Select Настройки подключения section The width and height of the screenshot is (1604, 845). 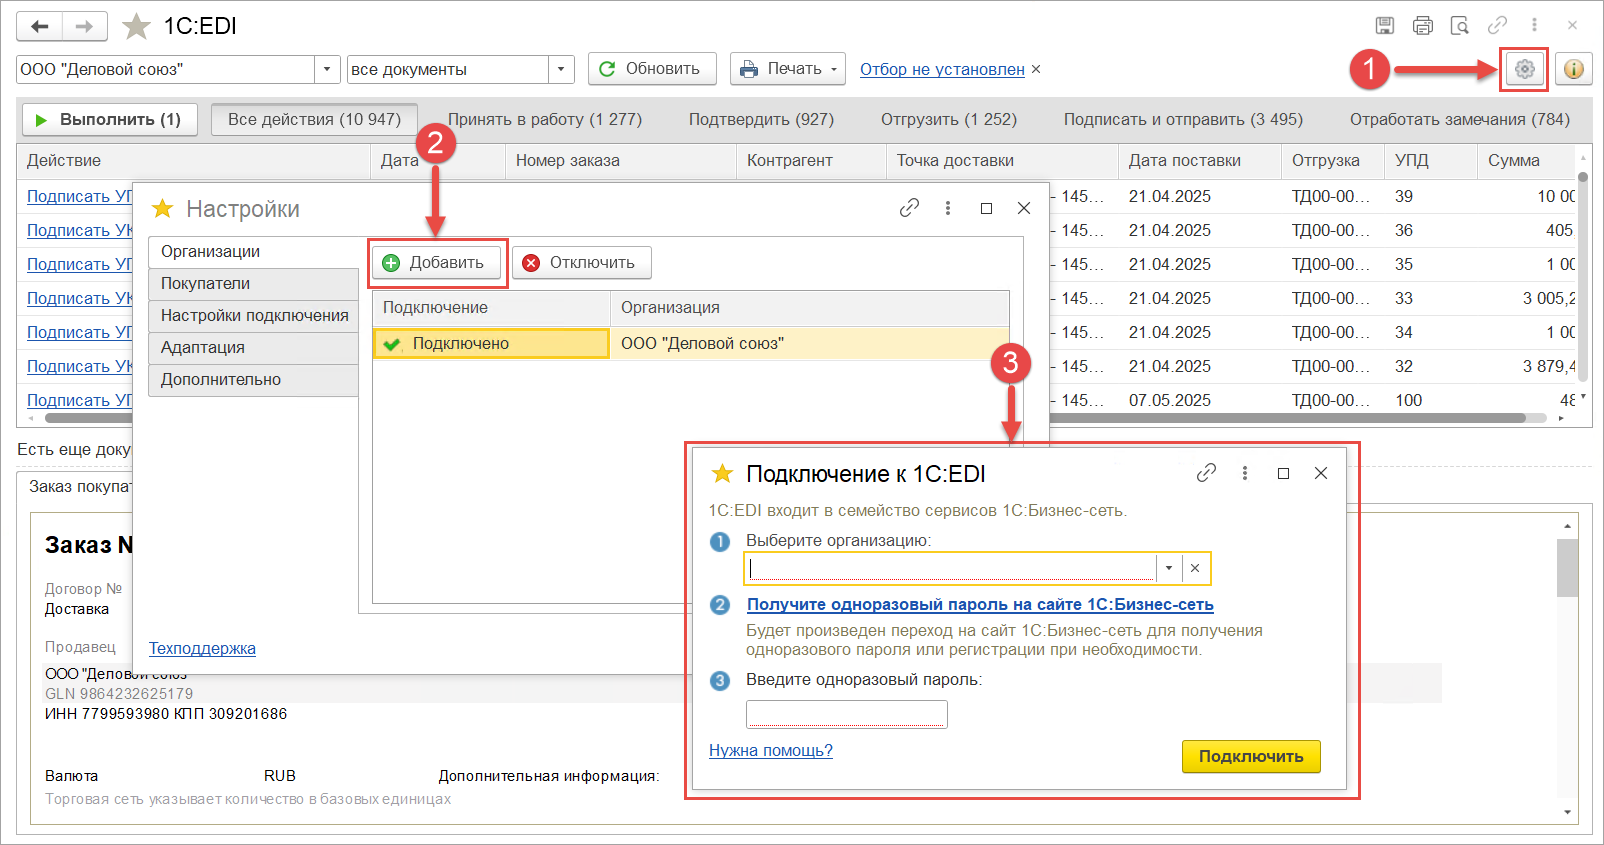pyautogui.click(x=254, y=315)
